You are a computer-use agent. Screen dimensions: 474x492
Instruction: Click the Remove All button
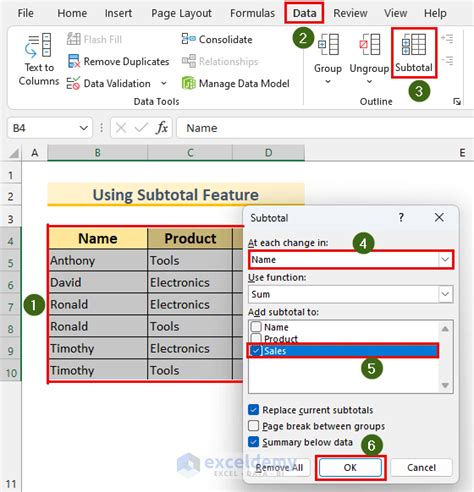tap(279, 467)
